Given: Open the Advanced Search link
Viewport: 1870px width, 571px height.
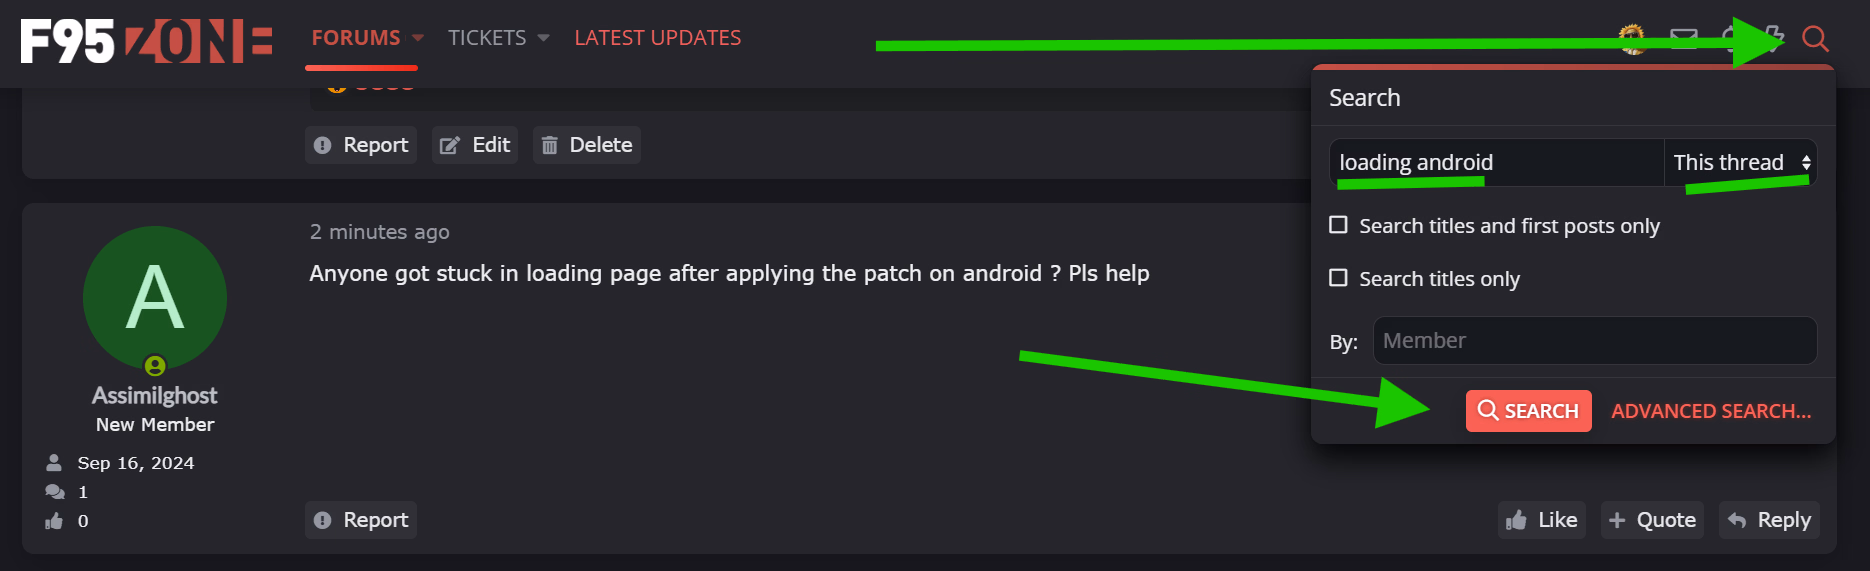Looking at the screenshot, I should click(x=1711, y=411).
